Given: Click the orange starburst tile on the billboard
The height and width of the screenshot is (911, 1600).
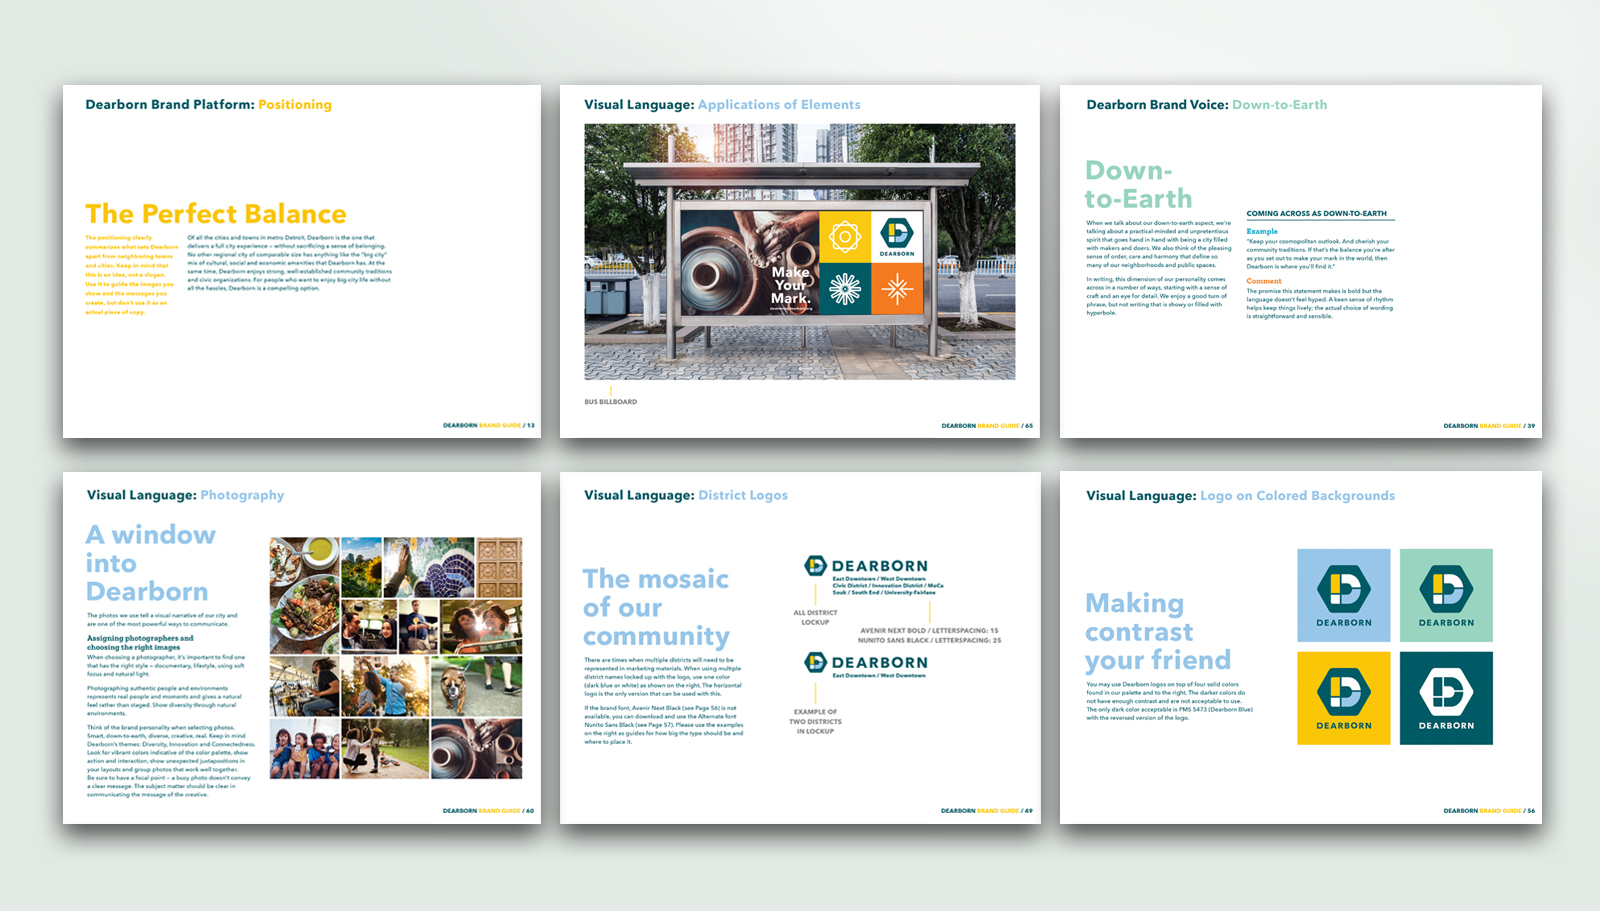Looking at the screenshot, I should (897, 289).
